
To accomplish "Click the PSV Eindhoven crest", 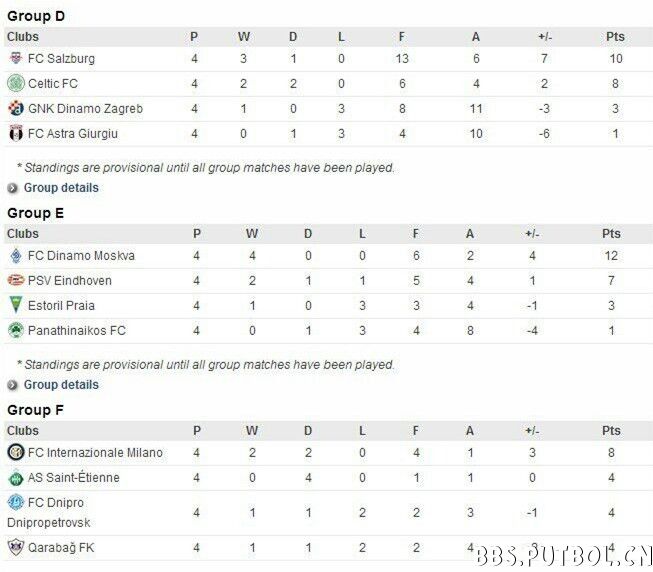I will coord(16,280).
